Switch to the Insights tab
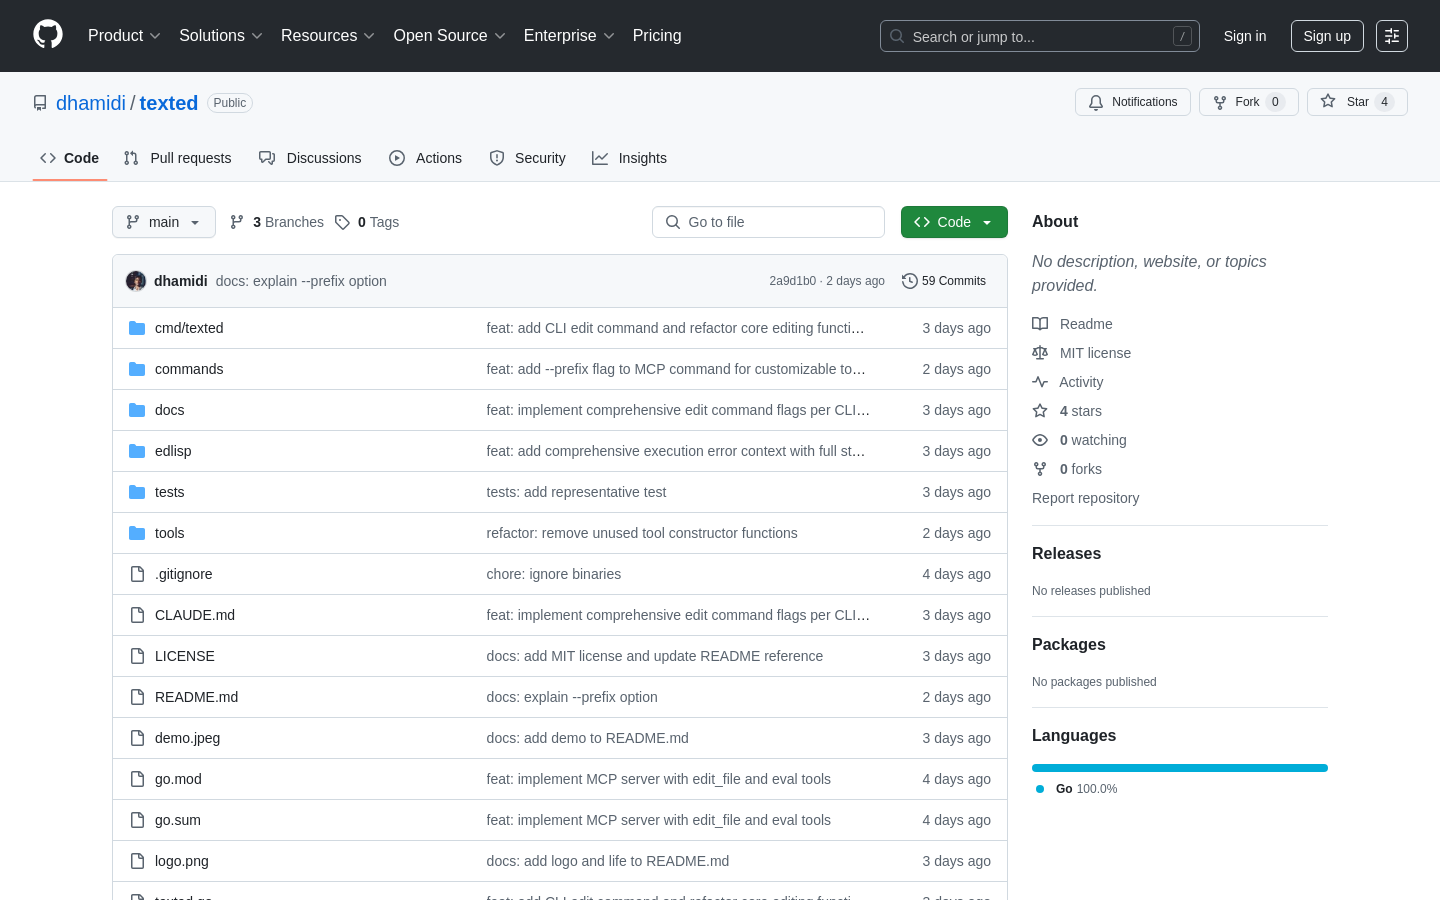The image size is (1440, 900). [x=630, y=158]
